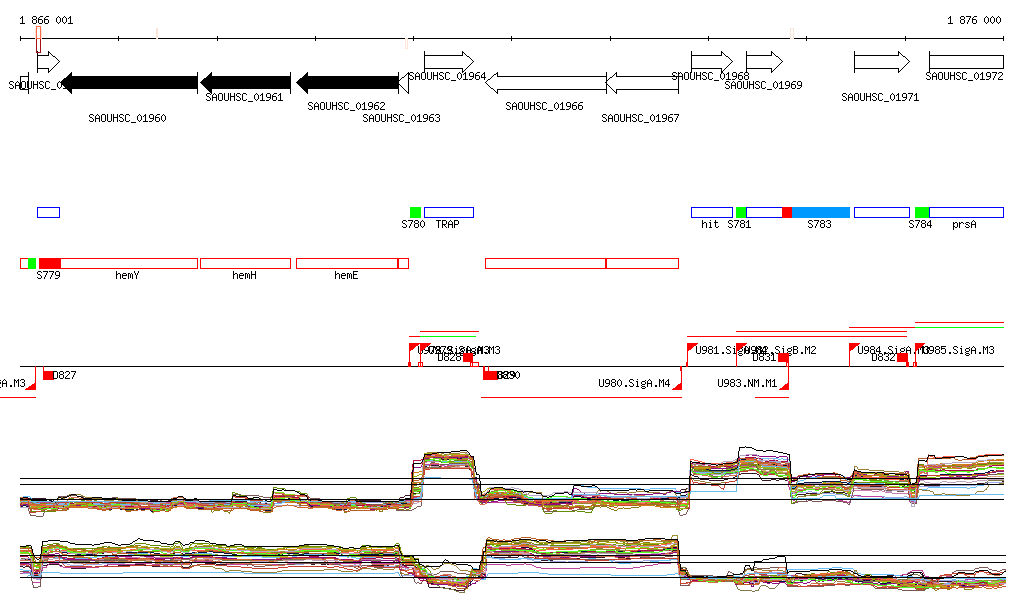Click the U980.SigA.M4 promoter label
1024x611 pixels.
(634, 383)
